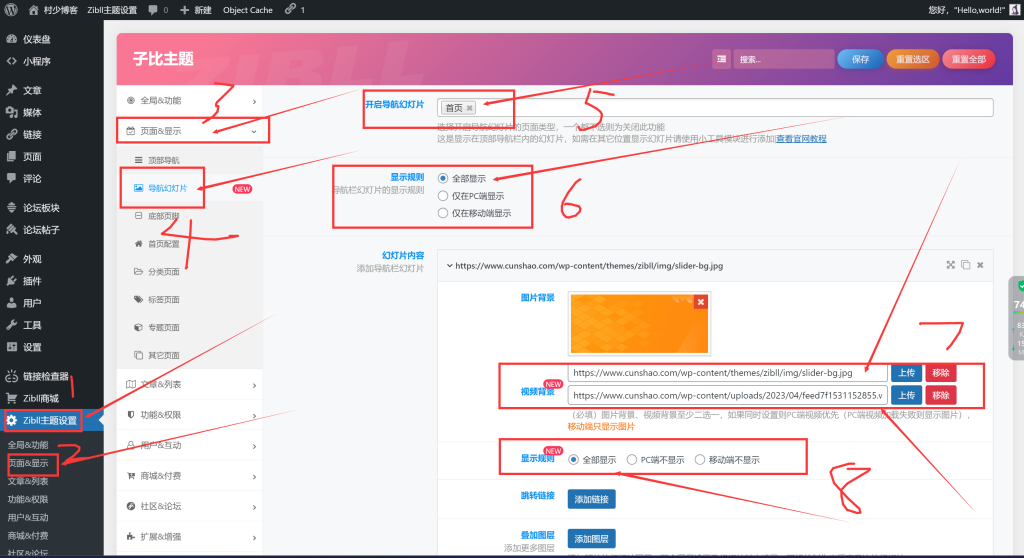Expand the 功能&权限 settings section

click(x=189, y=415)
